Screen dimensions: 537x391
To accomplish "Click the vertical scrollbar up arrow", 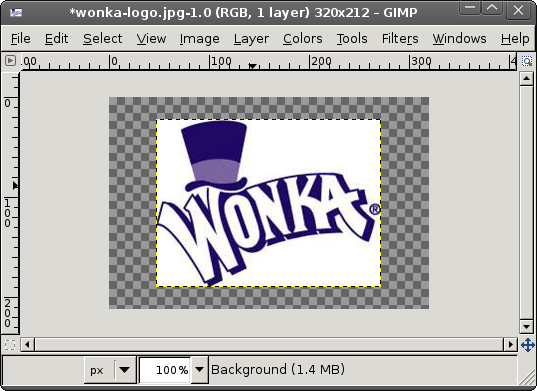I will (x=526, y=79).
